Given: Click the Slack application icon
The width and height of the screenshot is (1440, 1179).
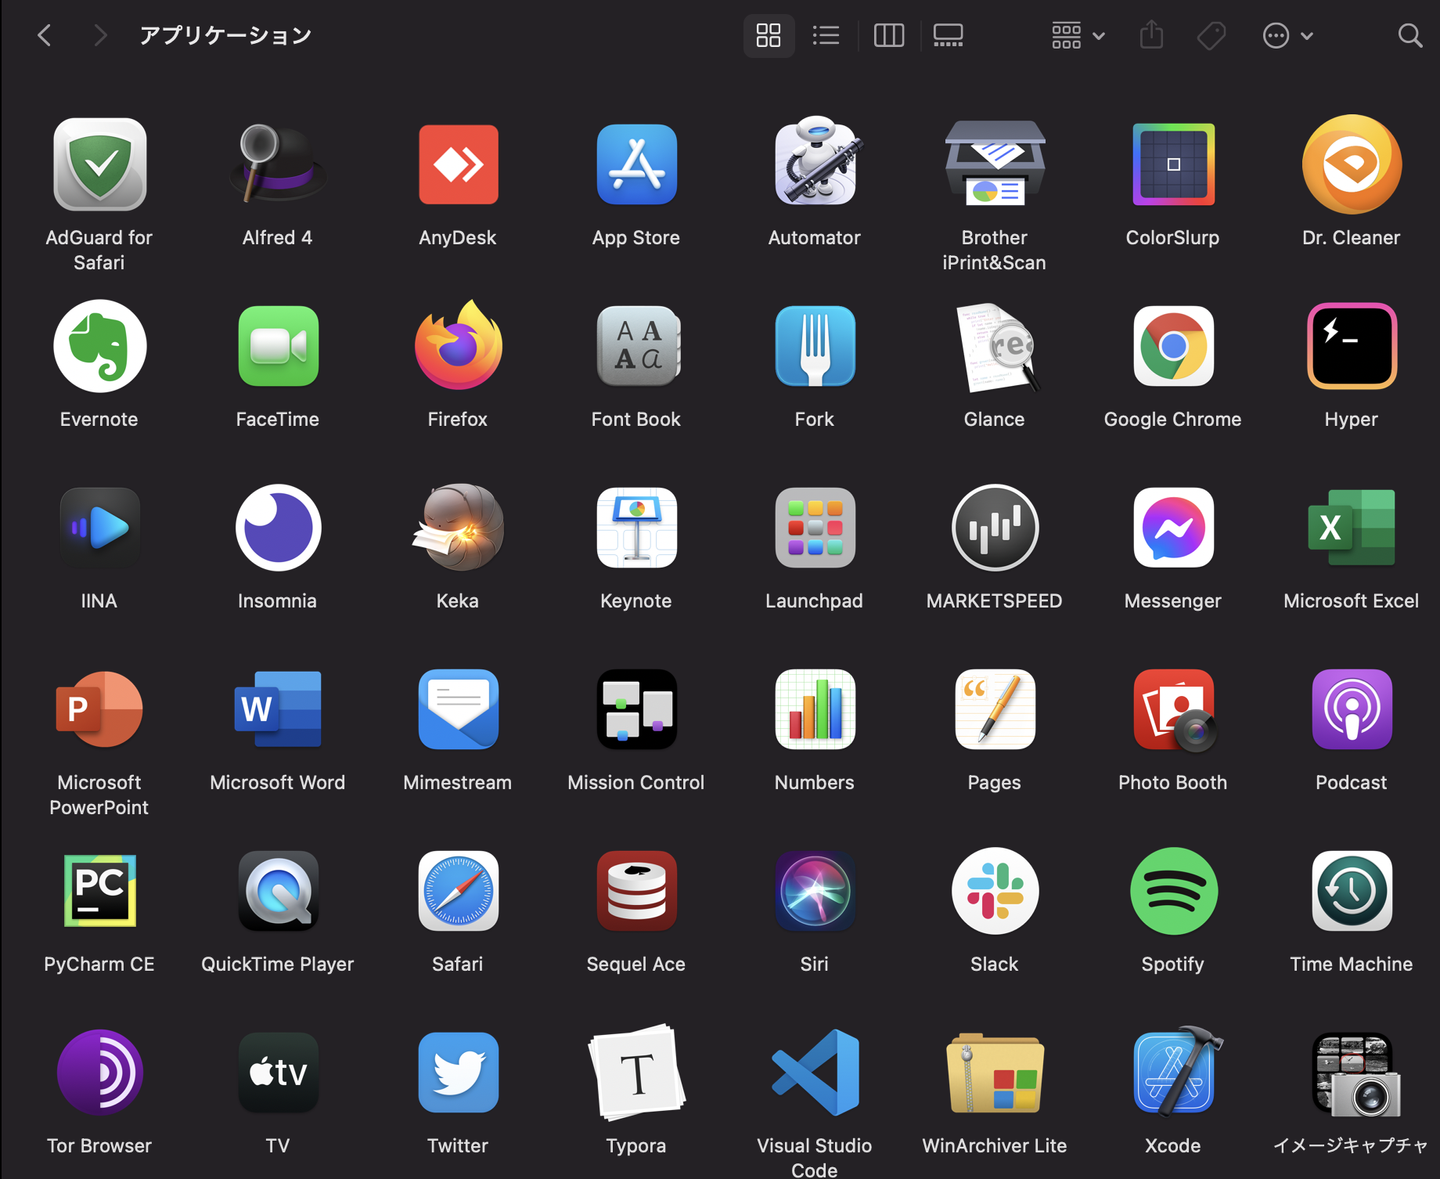Looking at the screenshot, I should click(x=994, y=891).
